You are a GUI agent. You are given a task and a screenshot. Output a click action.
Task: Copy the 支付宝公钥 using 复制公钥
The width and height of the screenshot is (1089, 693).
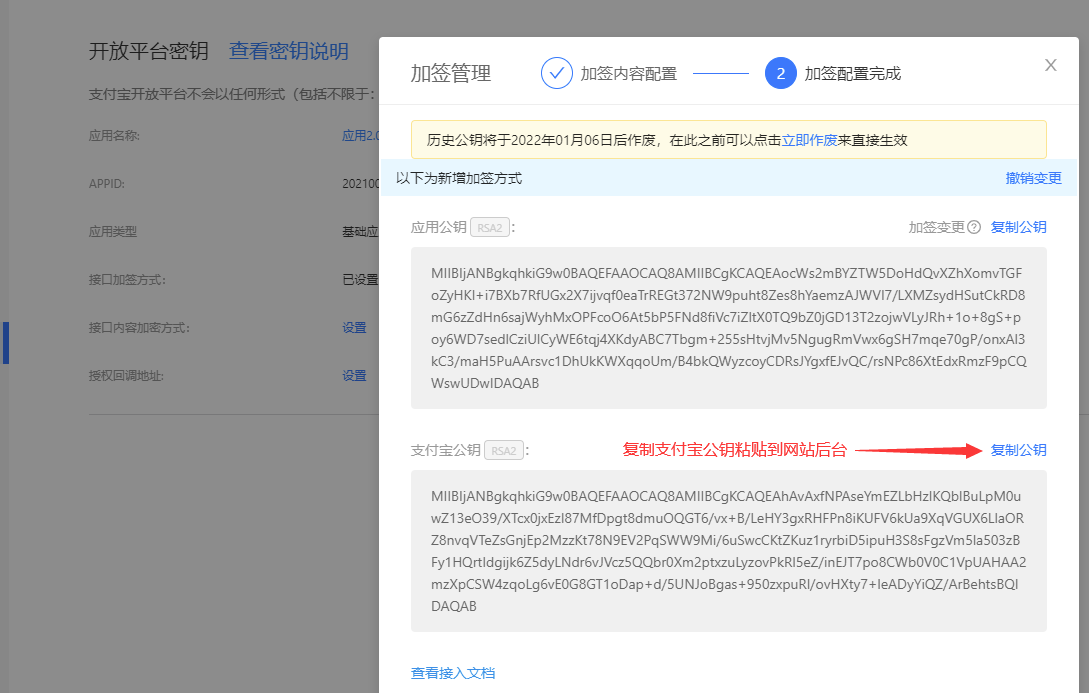[1018, 450]
